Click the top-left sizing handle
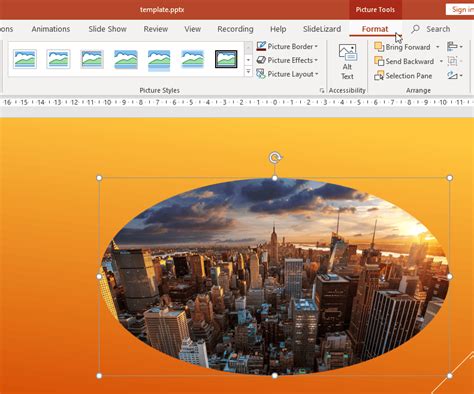 tap(99, 178)
